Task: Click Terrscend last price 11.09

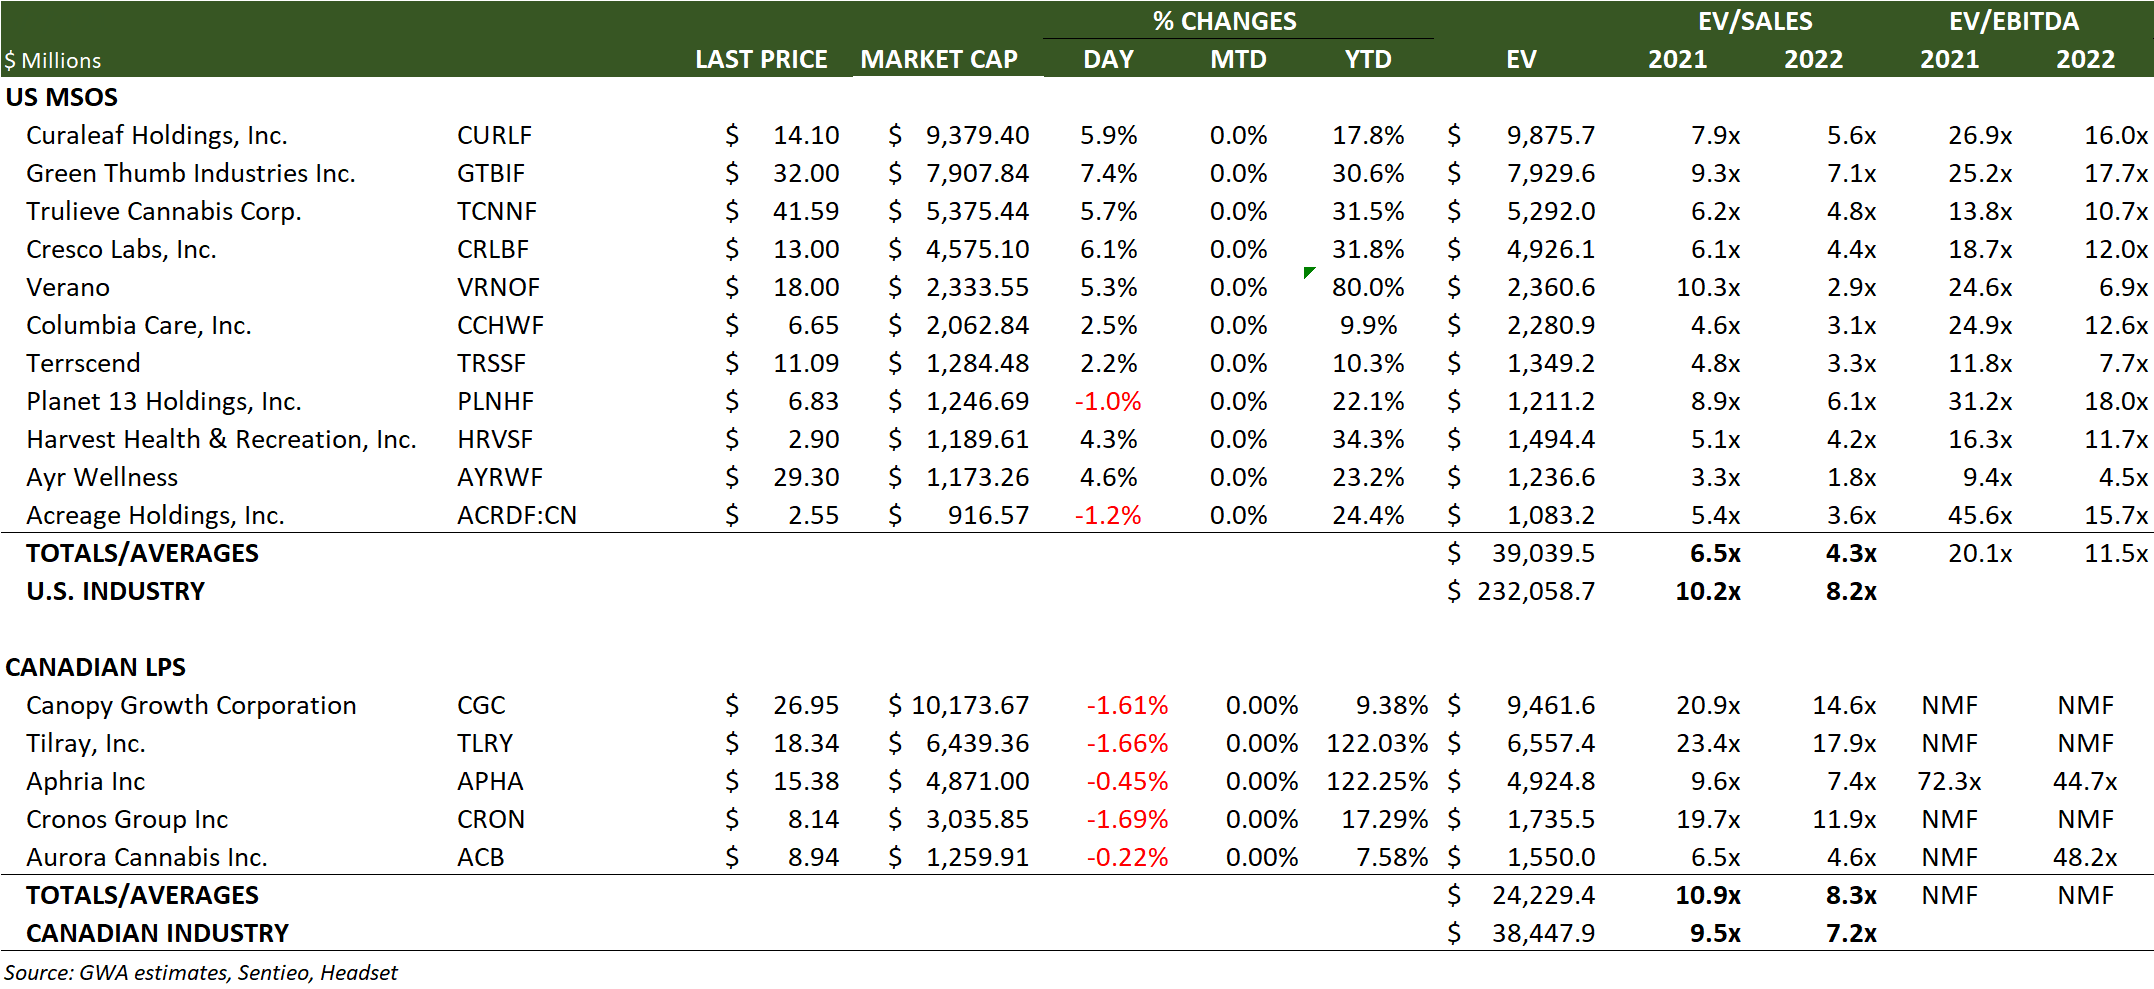Action: (806, 363)
